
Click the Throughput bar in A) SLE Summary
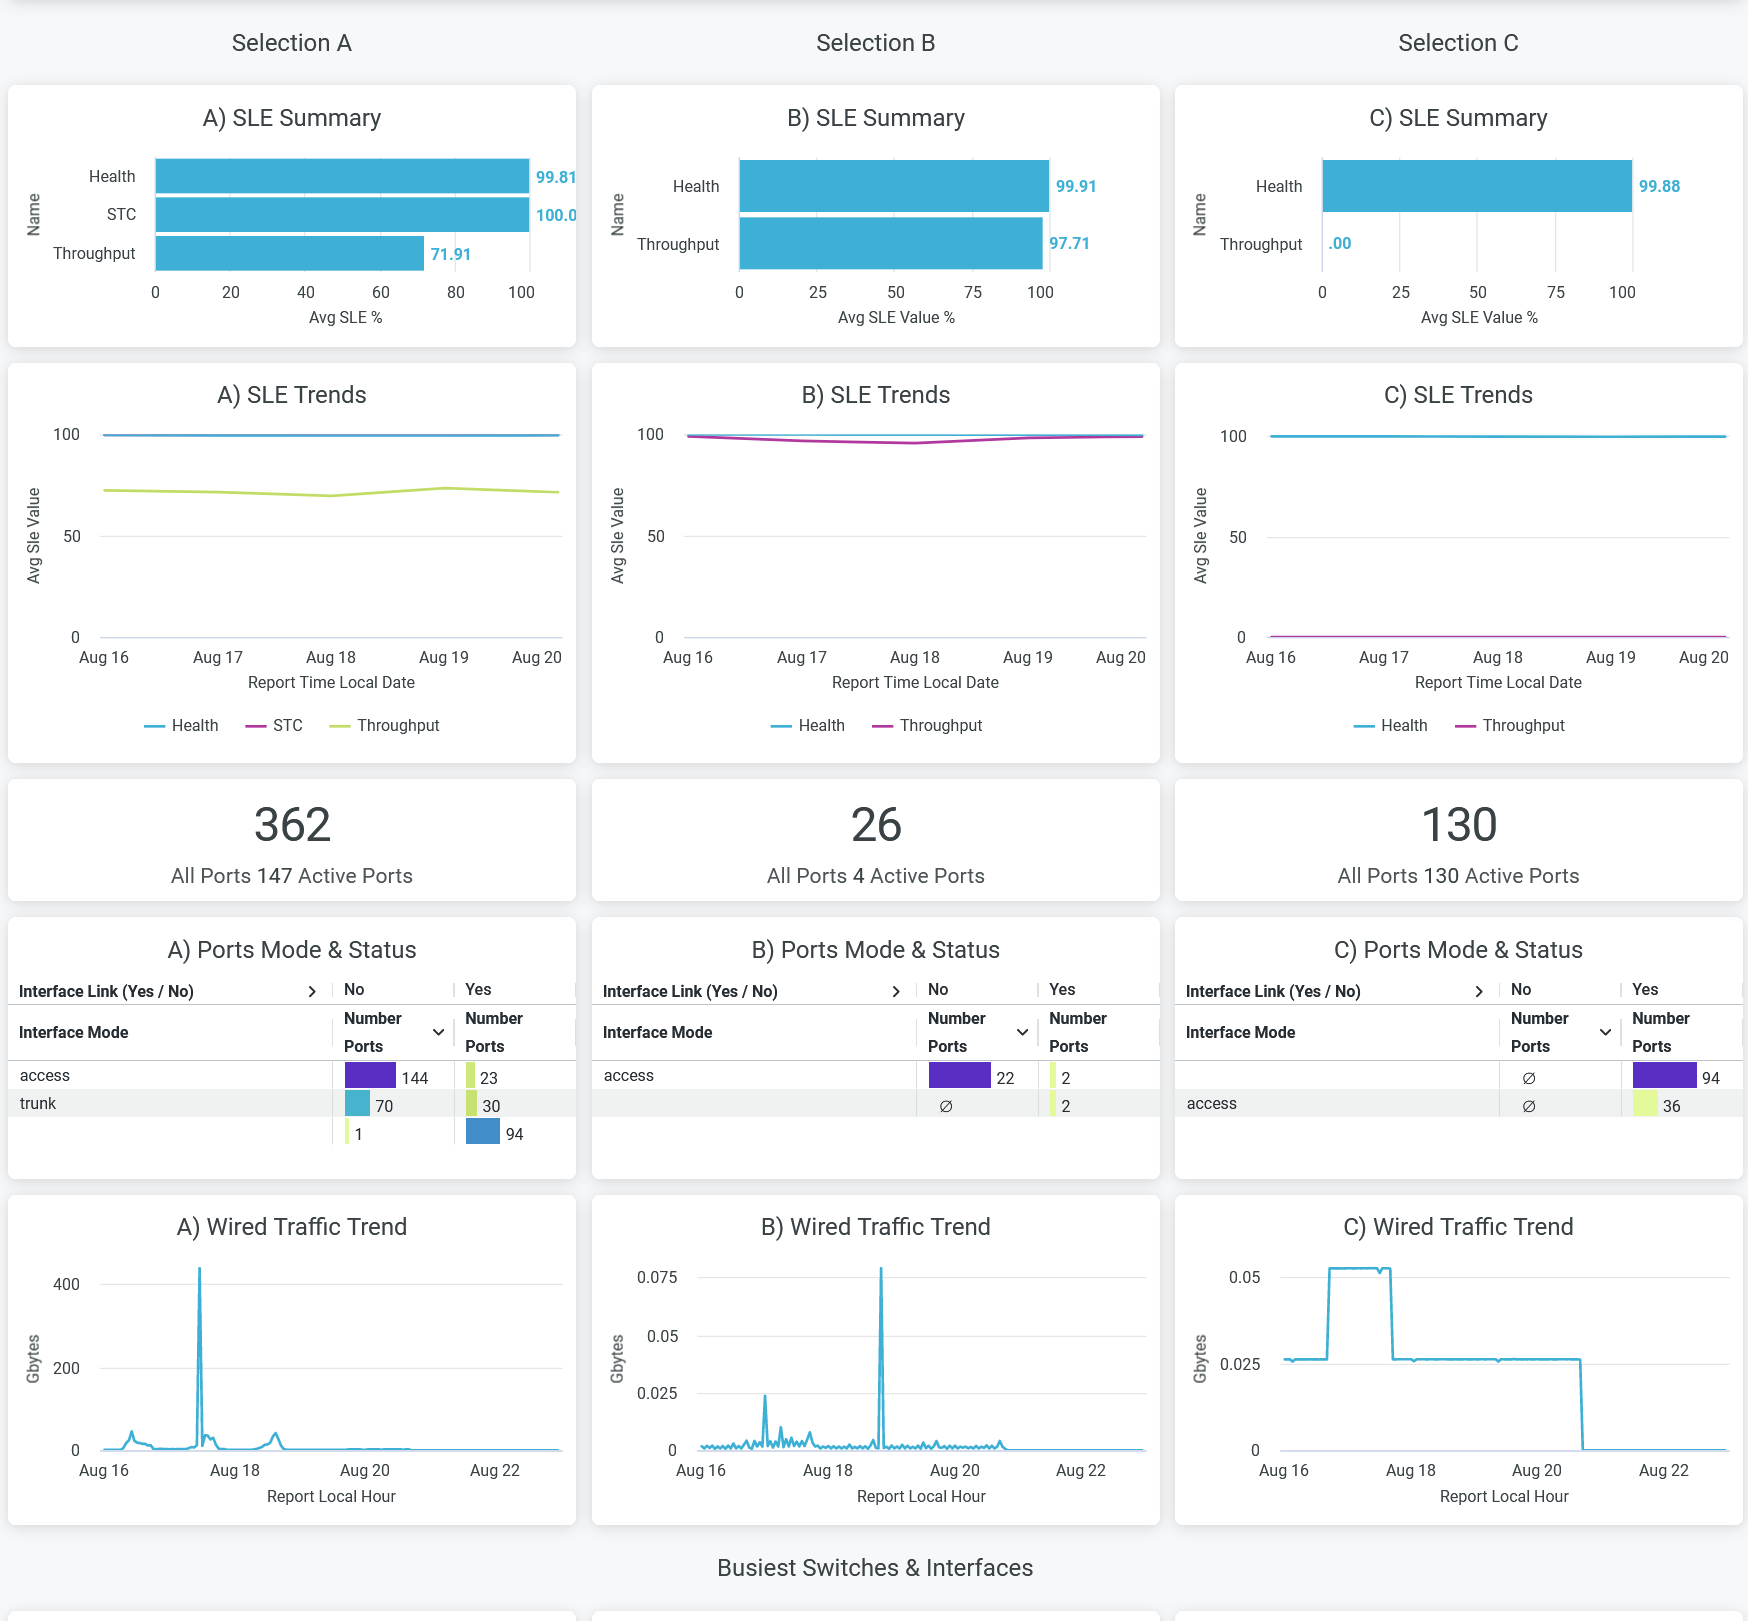290,253
